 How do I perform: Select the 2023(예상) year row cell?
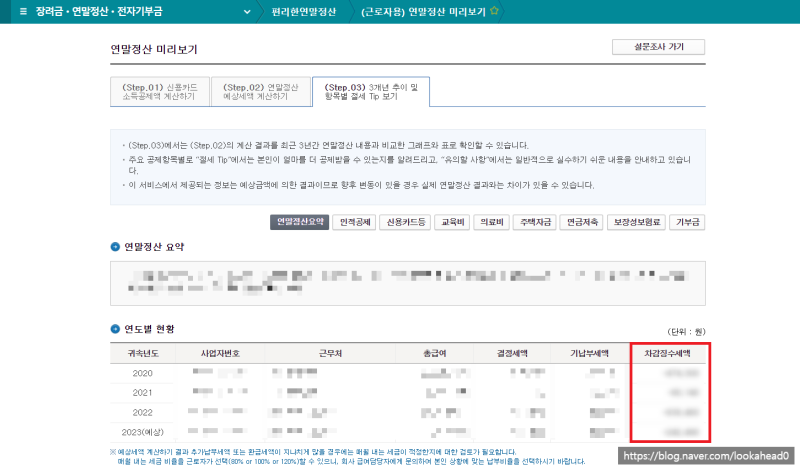142,432
